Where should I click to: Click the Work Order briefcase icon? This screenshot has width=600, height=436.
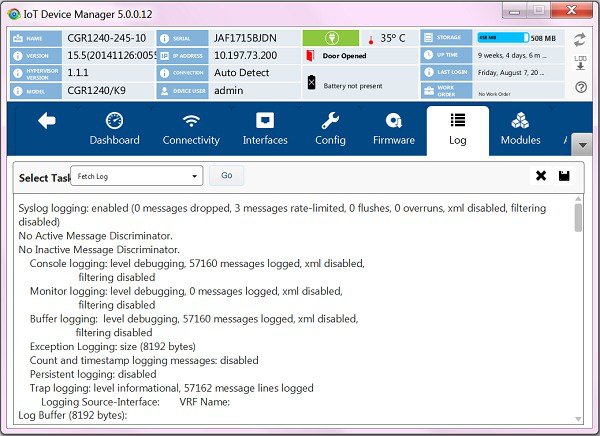pyautogui.click(x=429, y=91)
